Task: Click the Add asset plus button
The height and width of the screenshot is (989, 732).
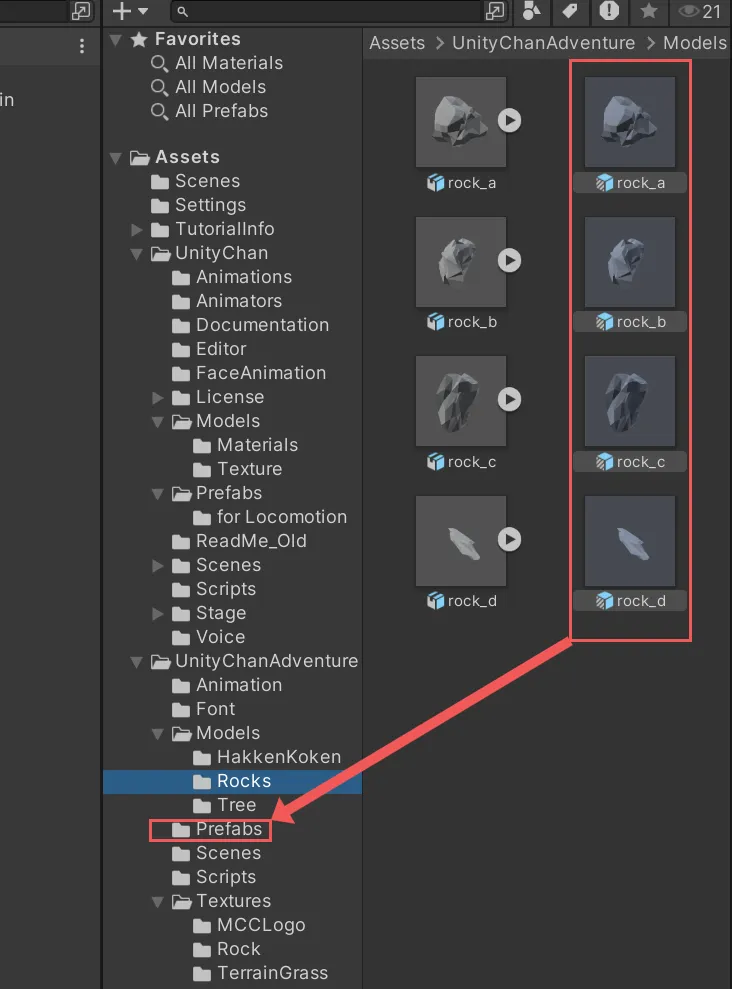Action: coord(129,11)
